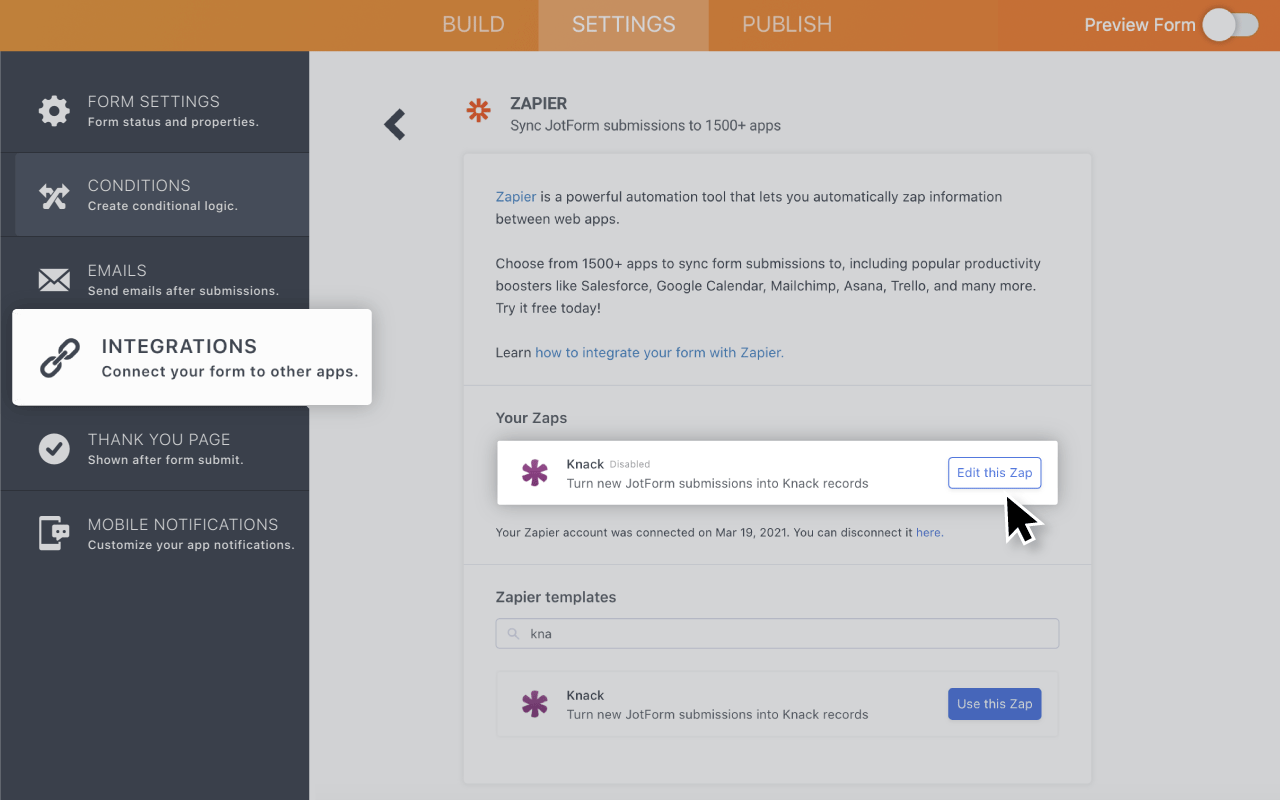Select the Conditions wrench icon
The height and width of the screenshot is (800, 1280).
(54, 195)
